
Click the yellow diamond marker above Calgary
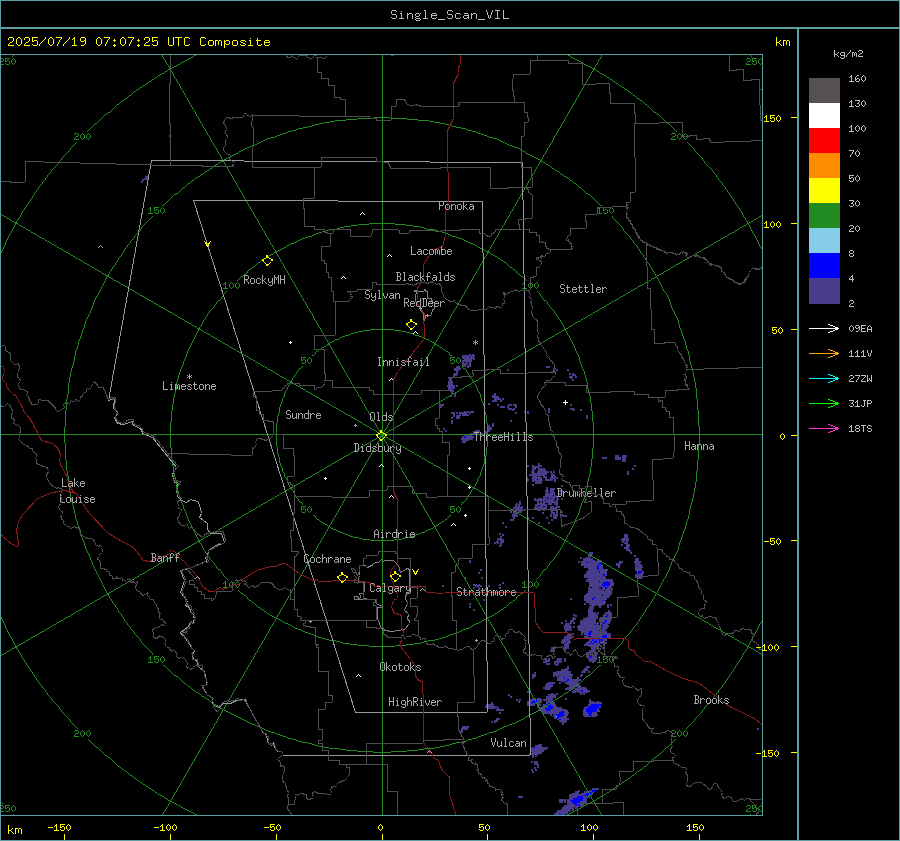[x=395, y=576]
